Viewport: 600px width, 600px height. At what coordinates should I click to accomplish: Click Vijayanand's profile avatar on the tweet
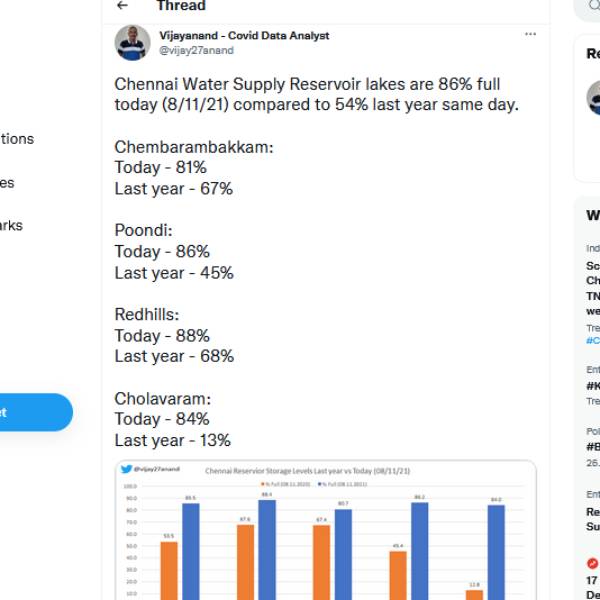pos(132,43)
